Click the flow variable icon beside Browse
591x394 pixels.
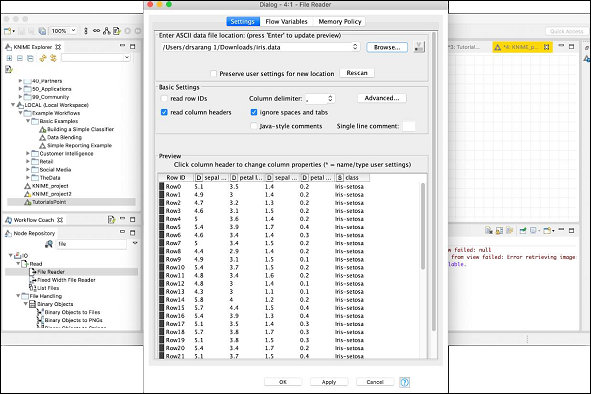(x=418, y=47)
